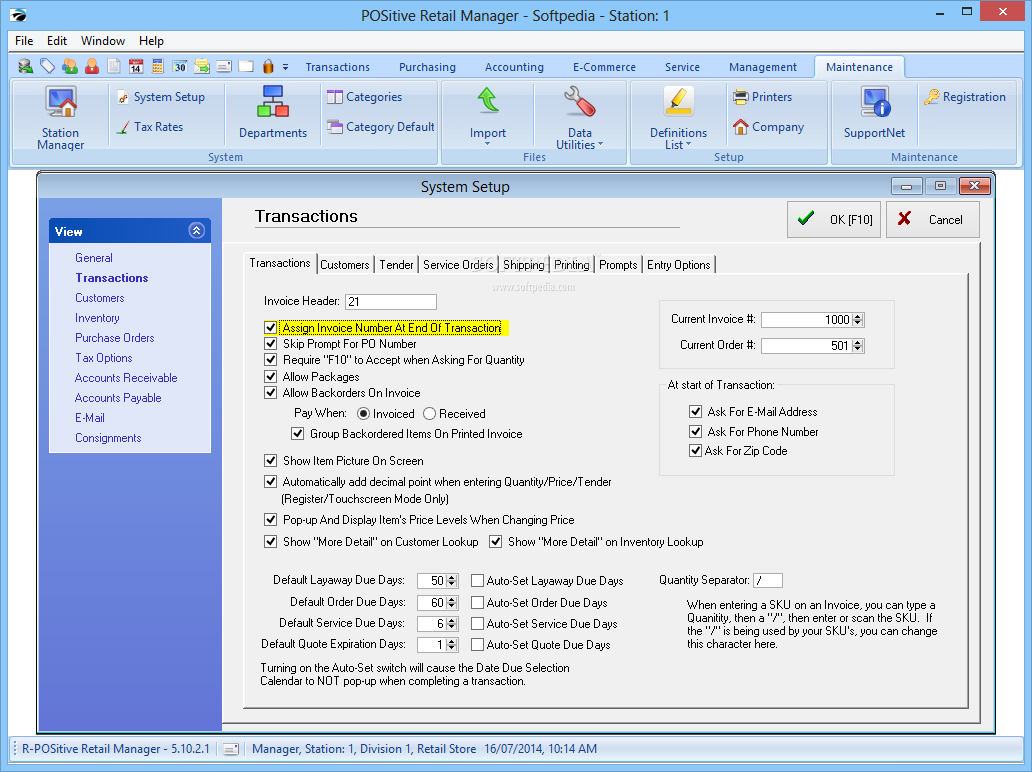This screenshot has height=772, width=1032.
Task: Open Departments
Action: point(272,112)
